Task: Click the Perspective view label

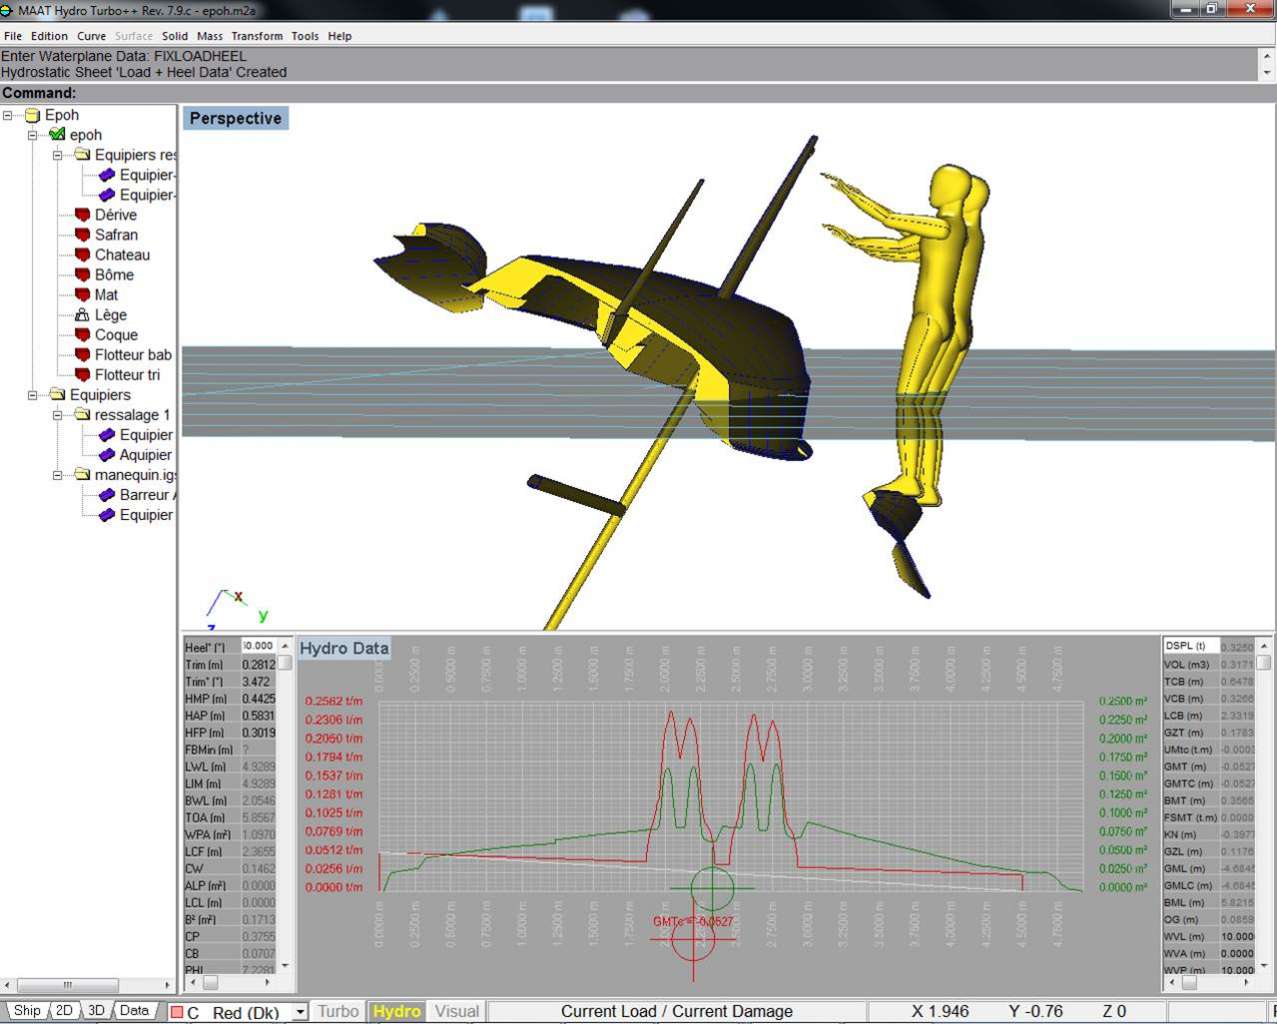Action: [236, 118]
